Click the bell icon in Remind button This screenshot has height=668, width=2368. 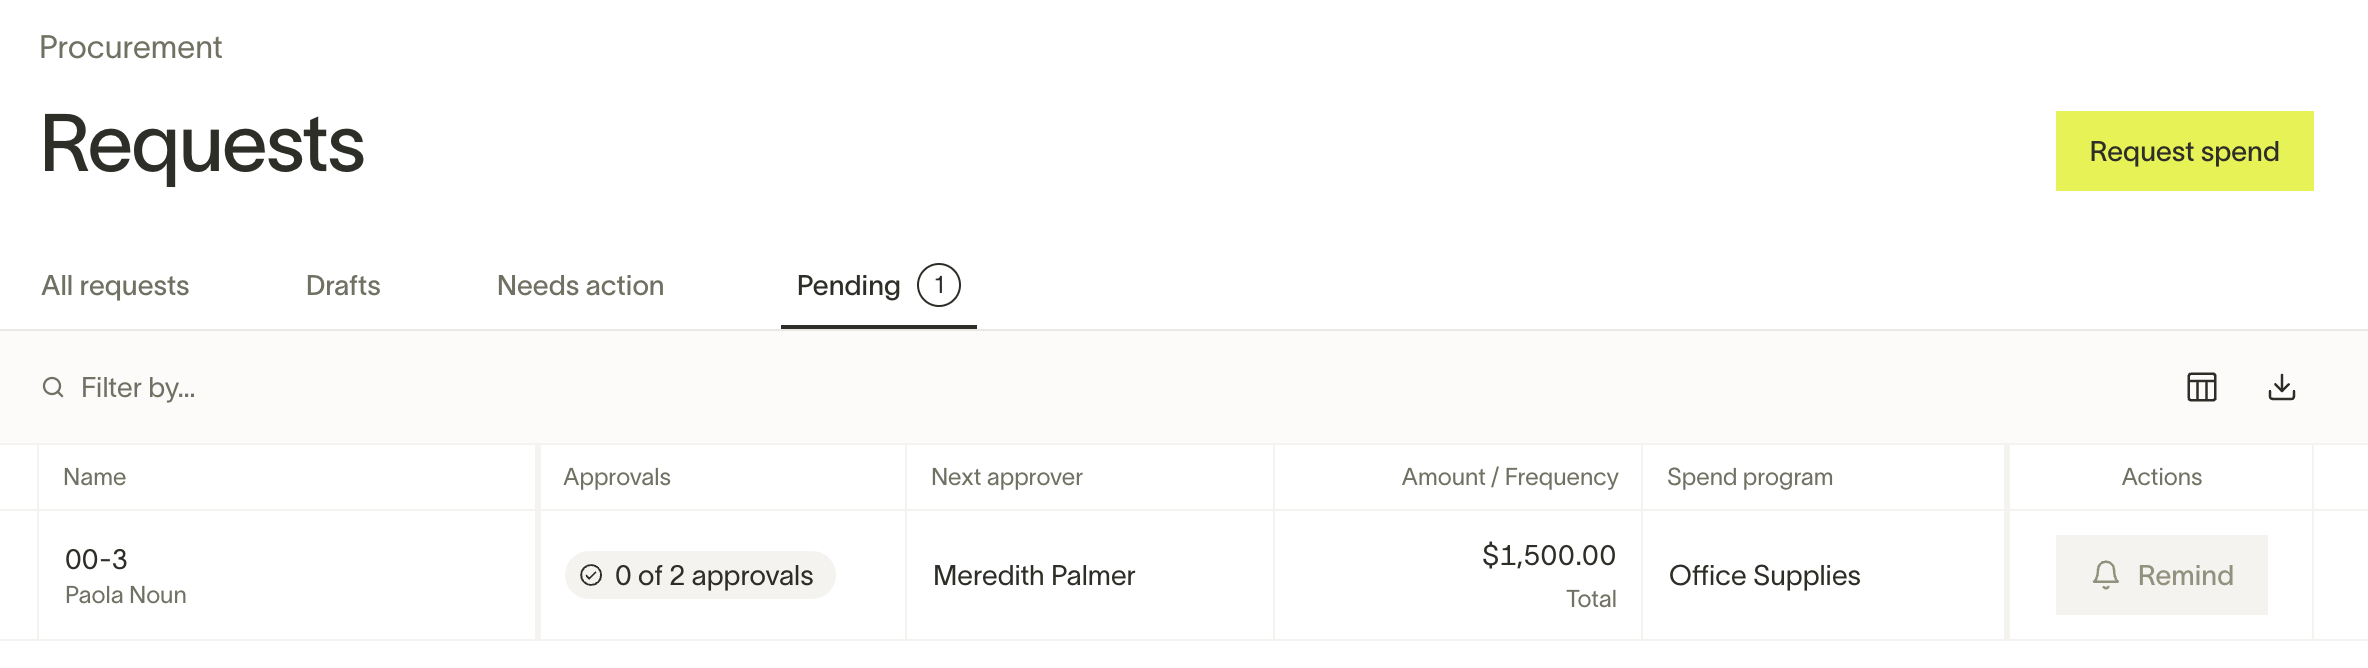tap(2106, 575)
